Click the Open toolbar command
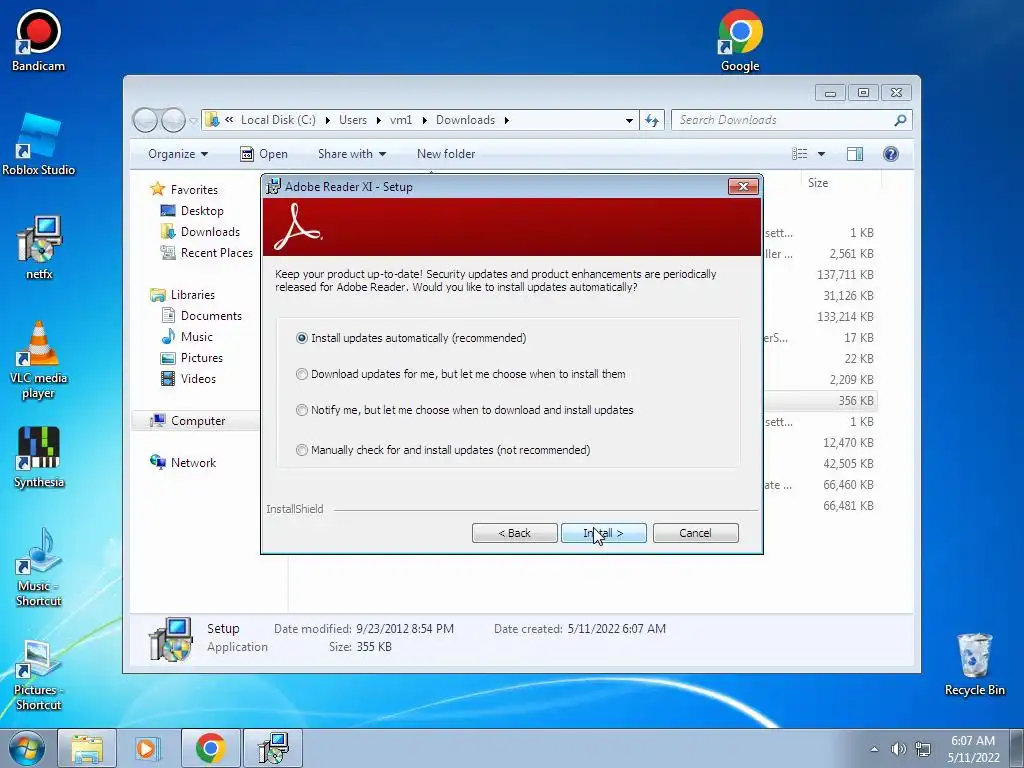 click(x=264, y=154)
